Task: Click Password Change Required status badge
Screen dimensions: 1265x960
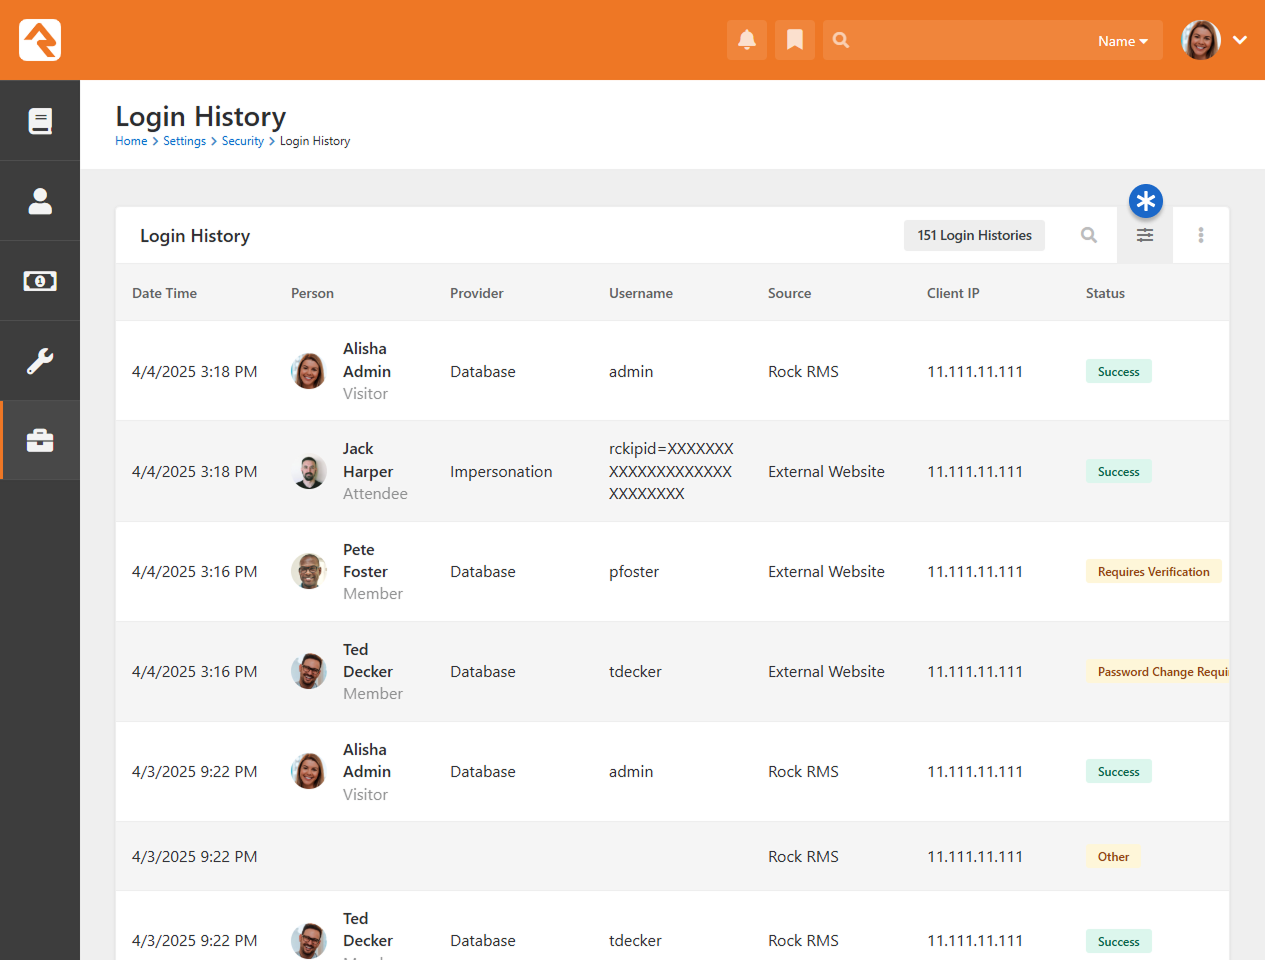Action: [x=1158, y=672]
